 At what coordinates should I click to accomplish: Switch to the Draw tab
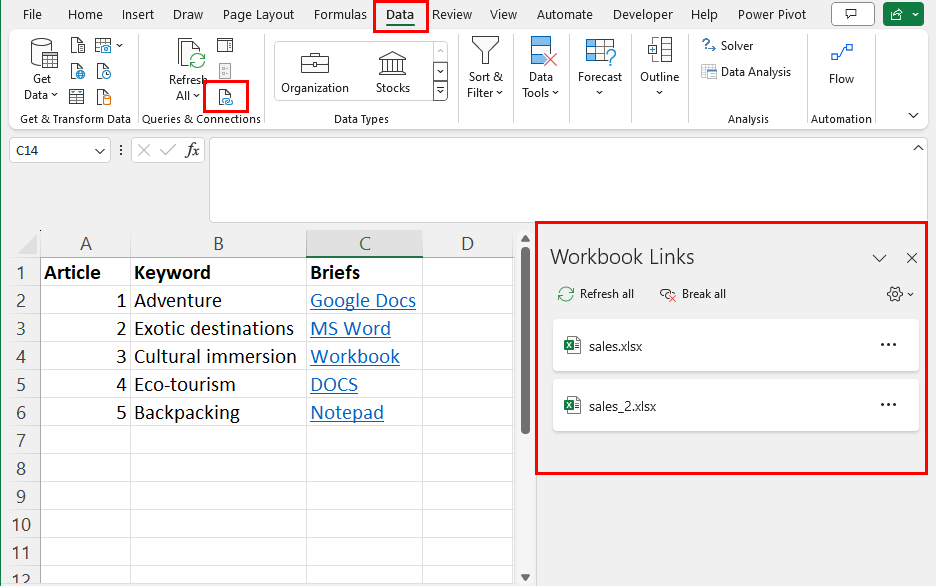(188, 14)
